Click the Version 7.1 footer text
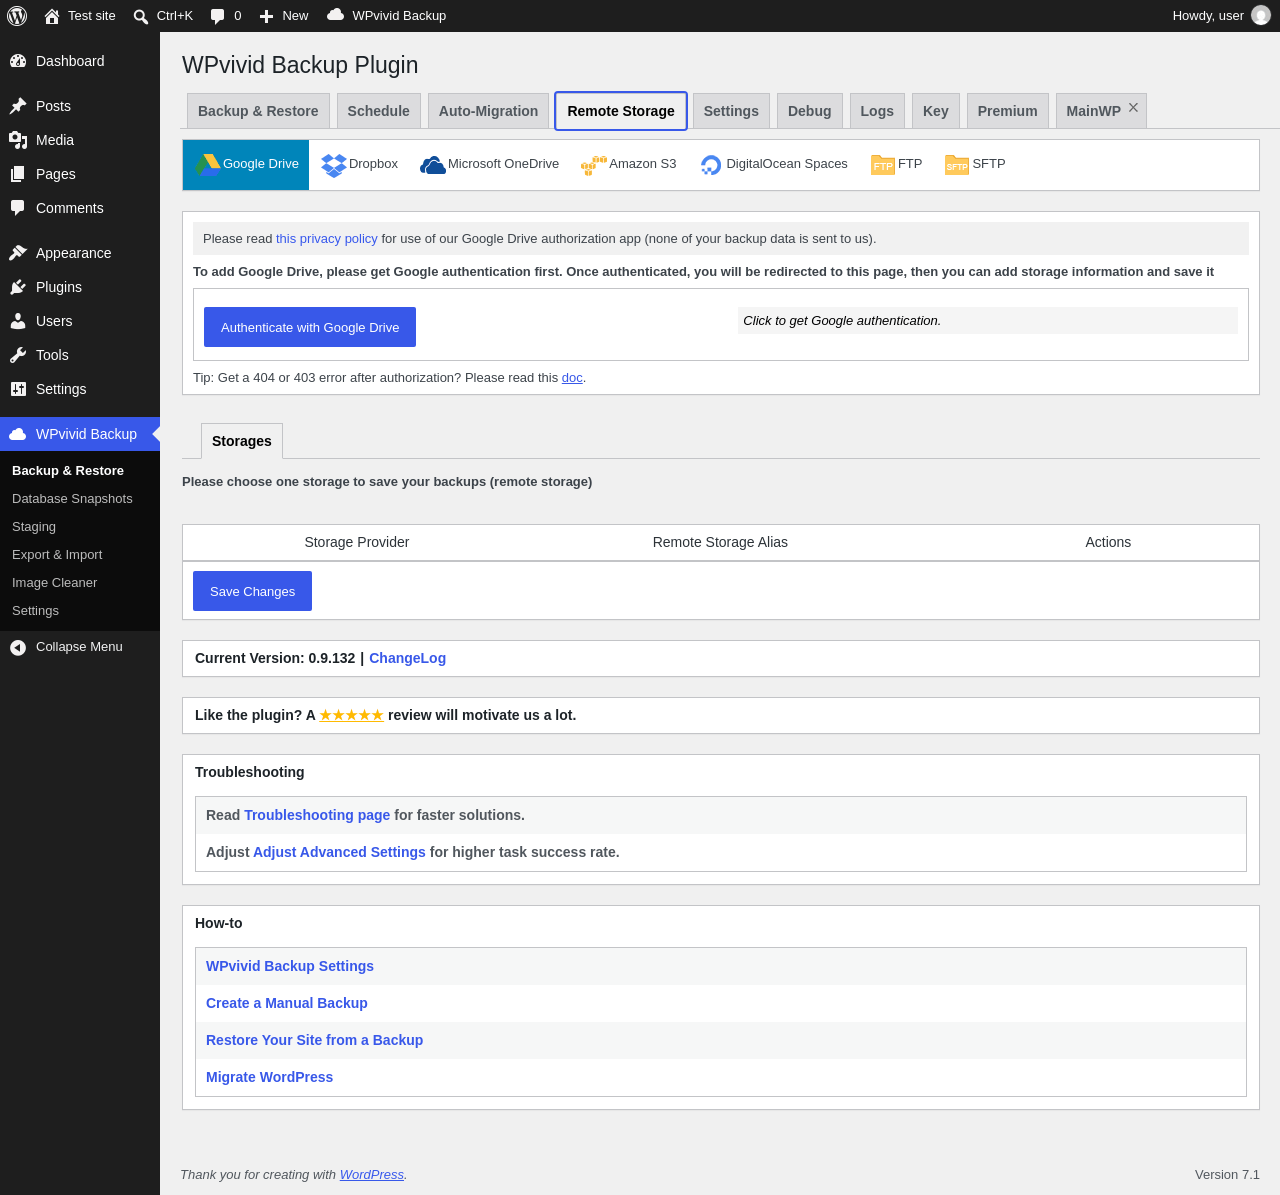The width and height of the screenshot is (1280, 1195). point(1227,1175)
